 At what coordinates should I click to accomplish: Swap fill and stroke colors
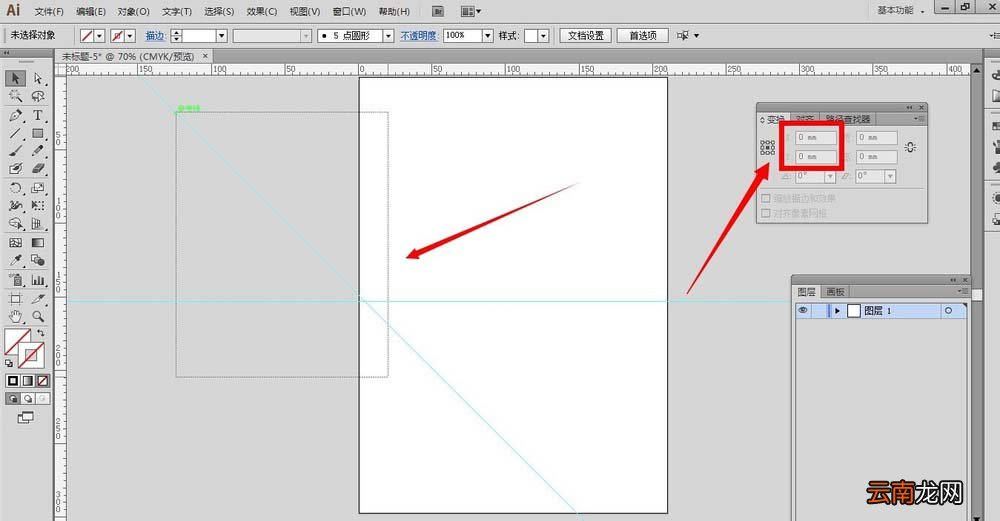point(41,333)
